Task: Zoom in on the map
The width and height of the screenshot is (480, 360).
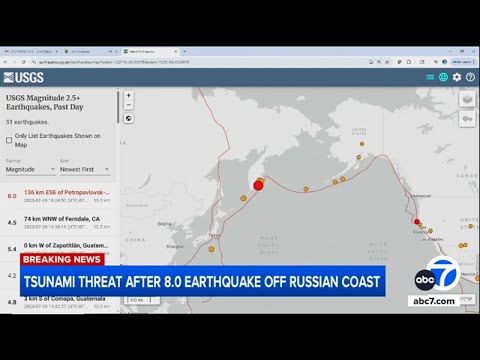Action: click(x=129, y=95)
